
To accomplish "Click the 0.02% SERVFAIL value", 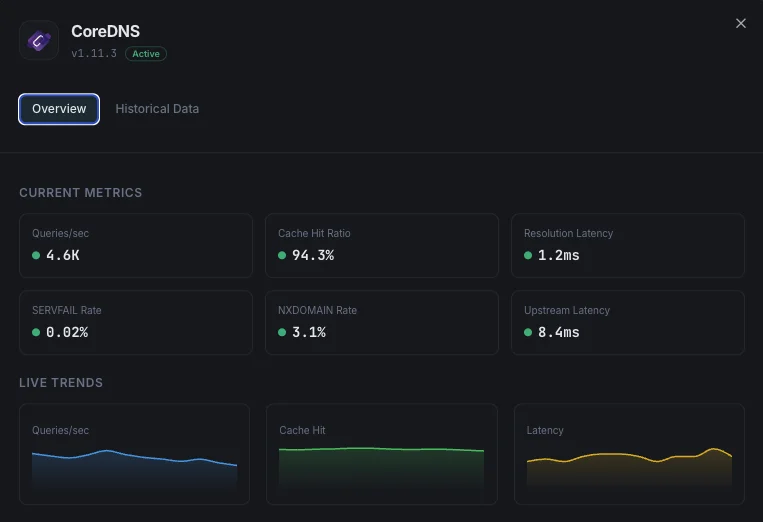I will coord(67,332).
